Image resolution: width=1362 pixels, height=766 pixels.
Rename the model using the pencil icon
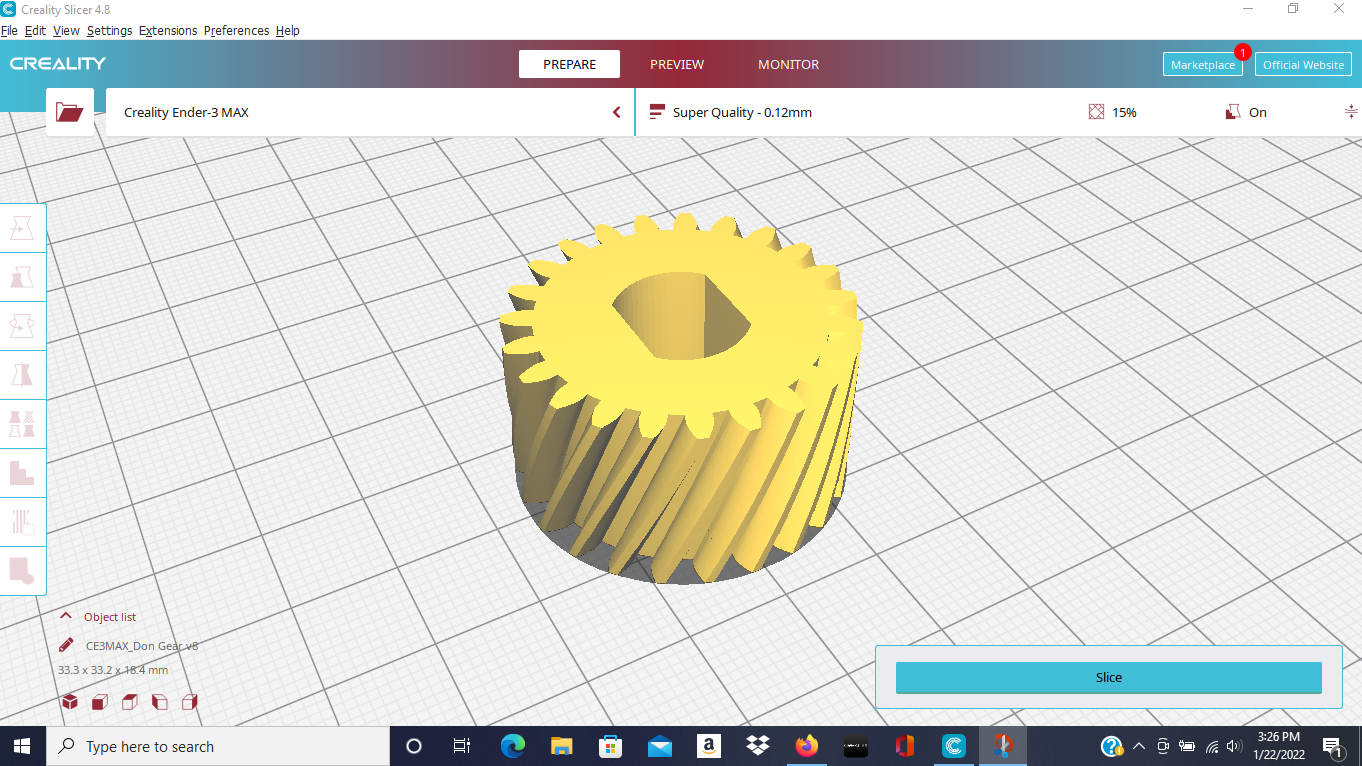(x=66, y=645)
